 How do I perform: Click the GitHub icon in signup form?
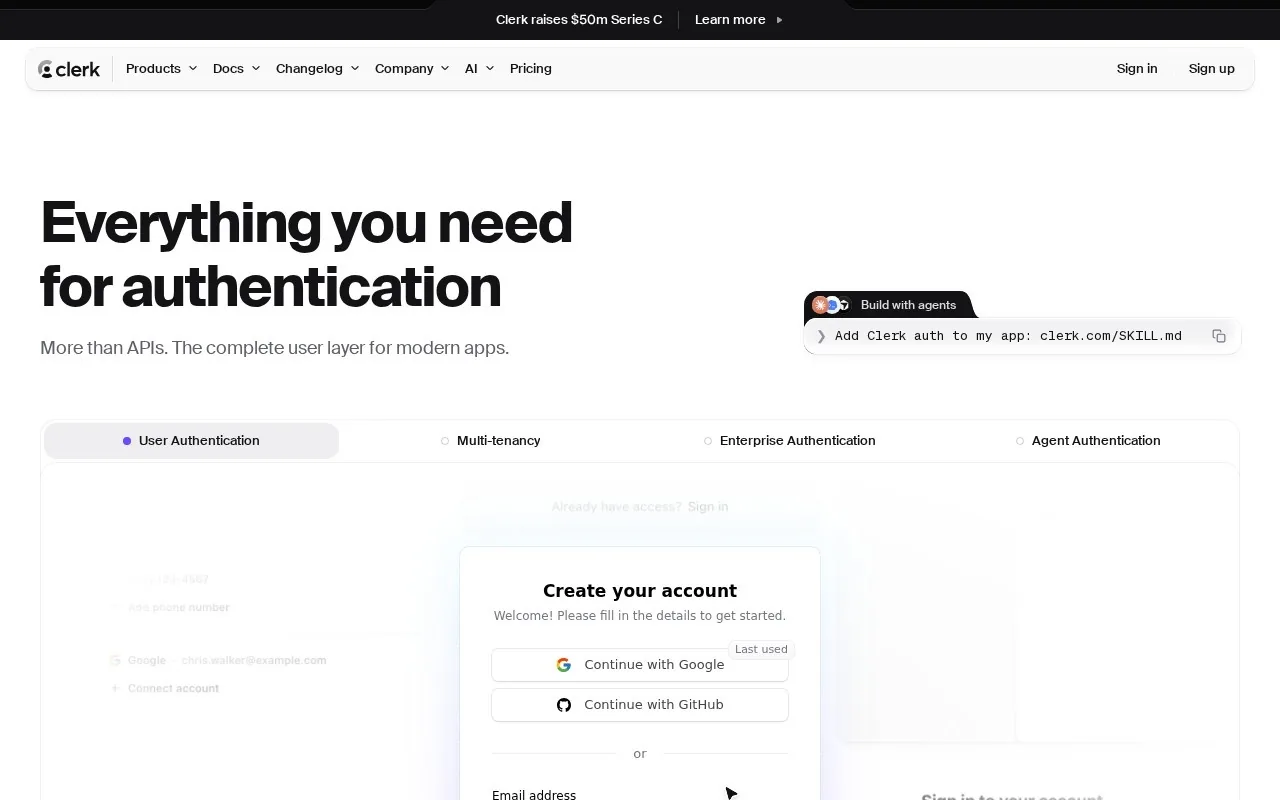click(564, 705)
